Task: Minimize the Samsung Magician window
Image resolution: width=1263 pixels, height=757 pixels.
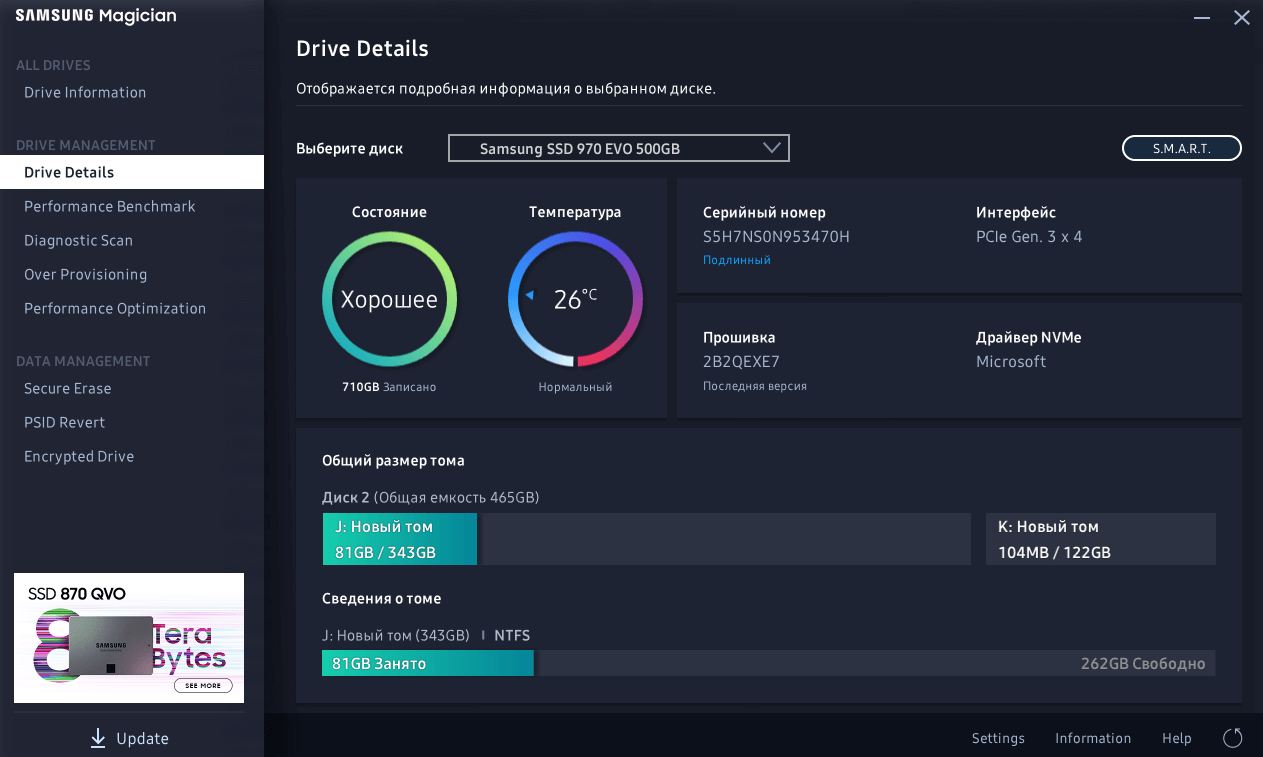Action: pos(1200,17)
